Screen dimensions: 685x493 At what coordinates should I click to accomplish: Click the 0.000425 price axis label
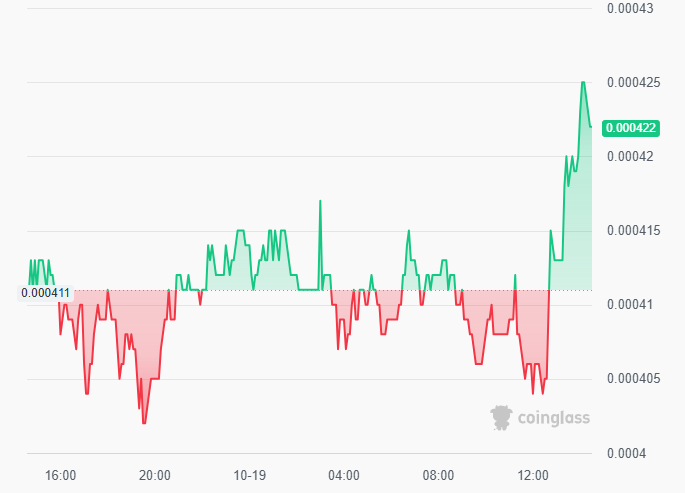click(632, 83)
